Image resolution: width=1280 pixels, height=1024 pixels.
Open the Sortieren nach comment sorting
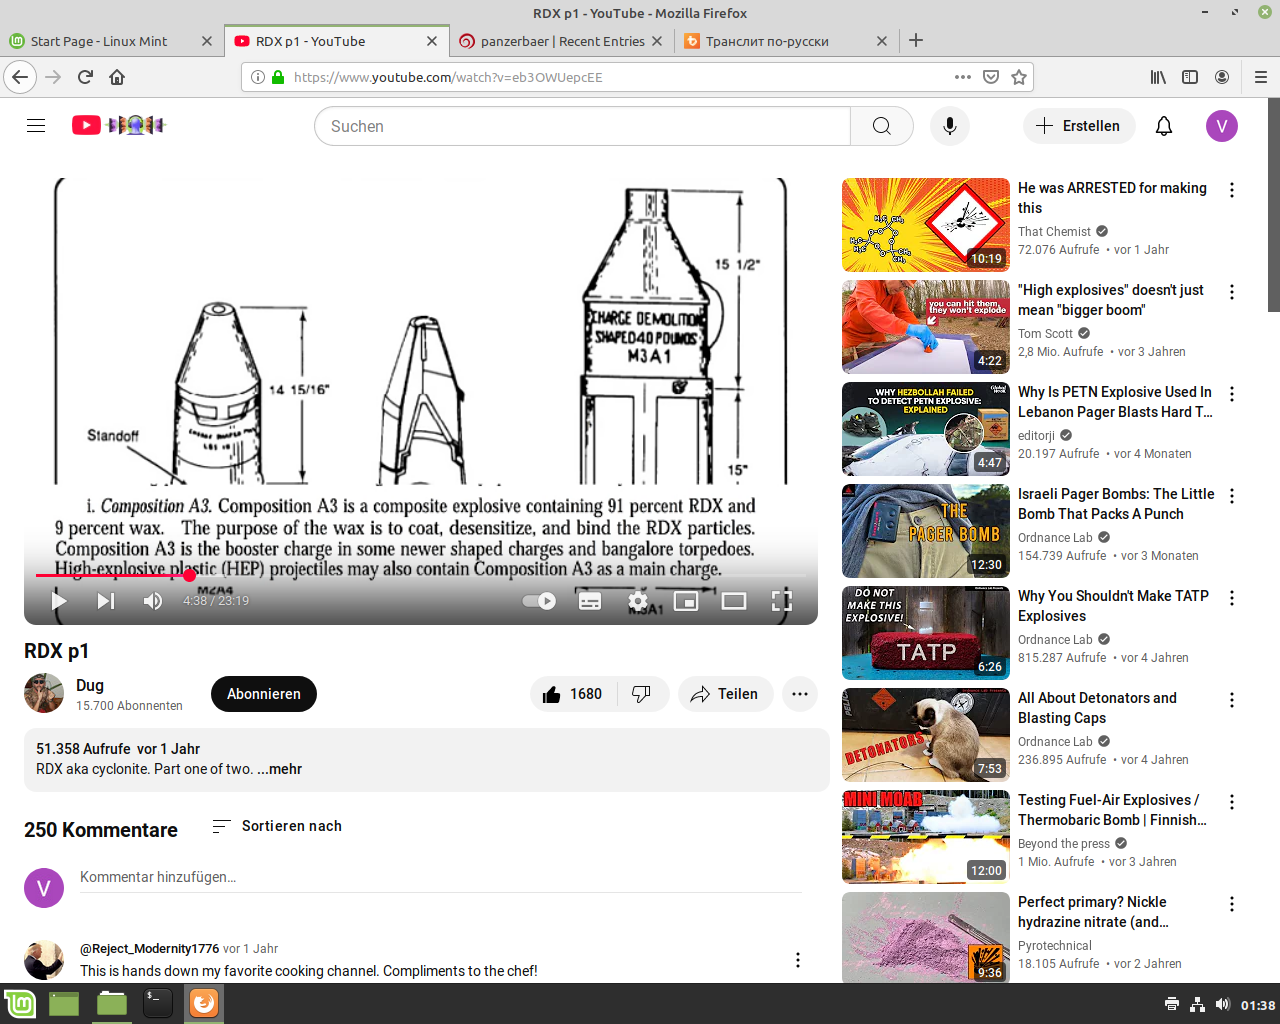point(277,826)
